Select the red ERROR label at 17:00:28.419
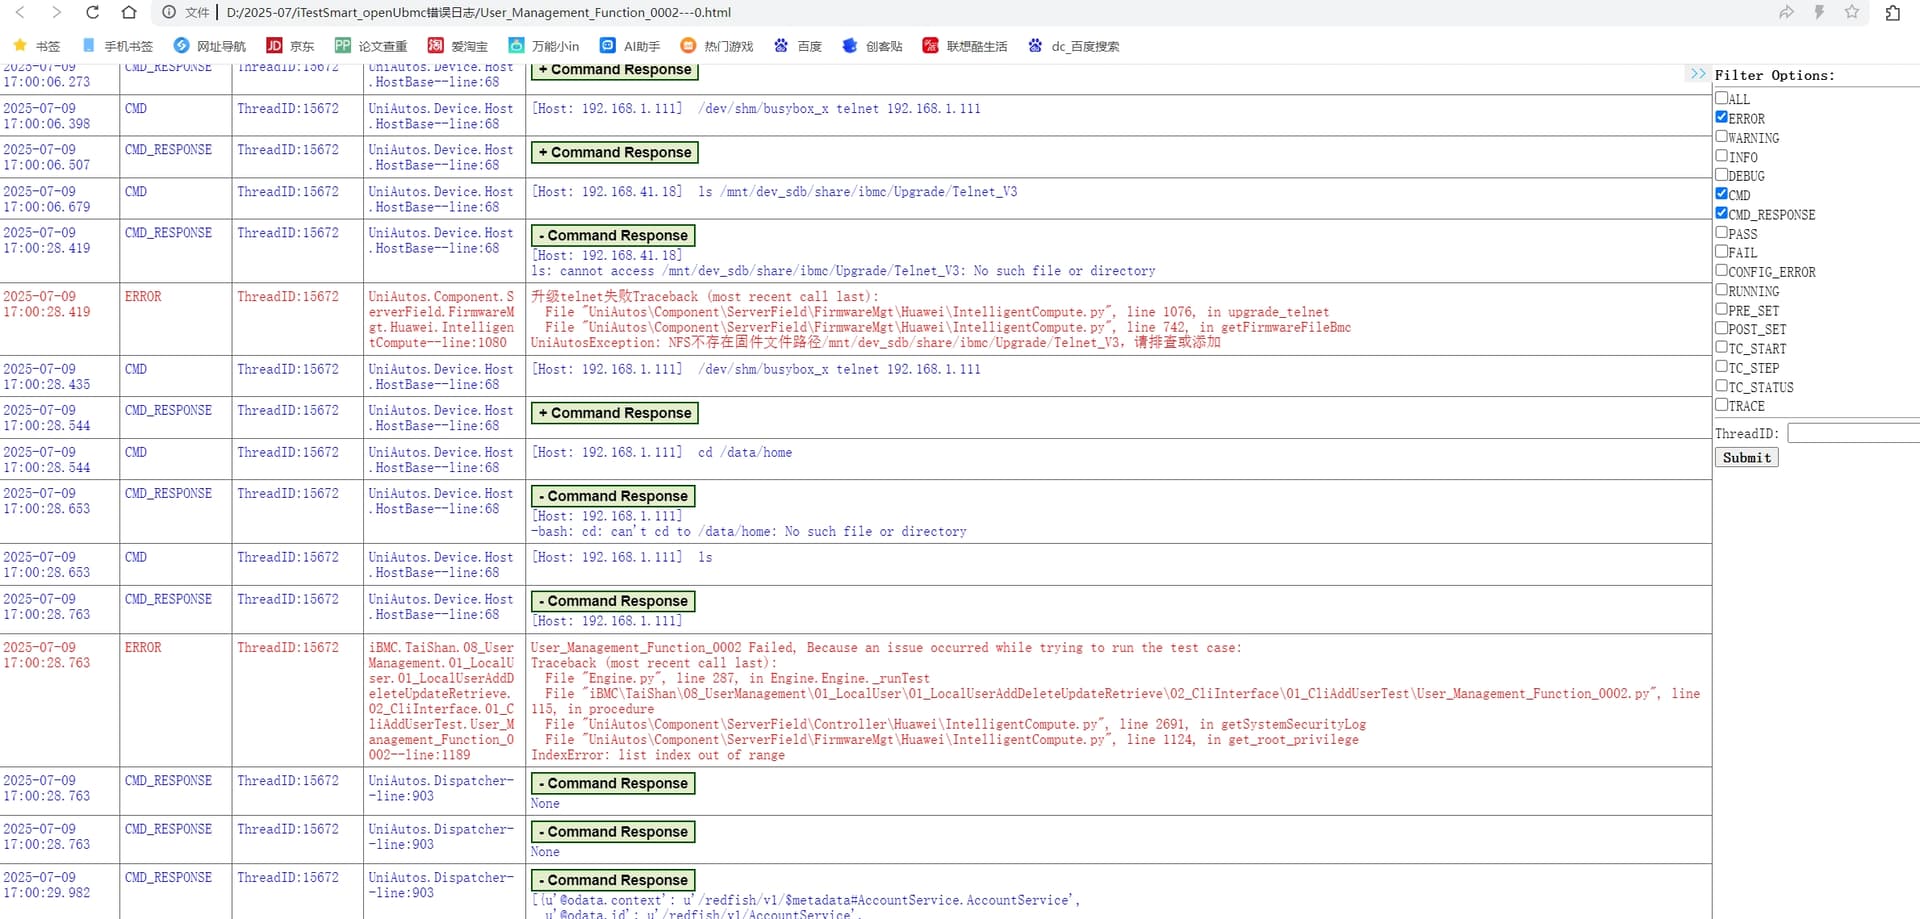The image size is (1920, 919). tap(143, 297)
